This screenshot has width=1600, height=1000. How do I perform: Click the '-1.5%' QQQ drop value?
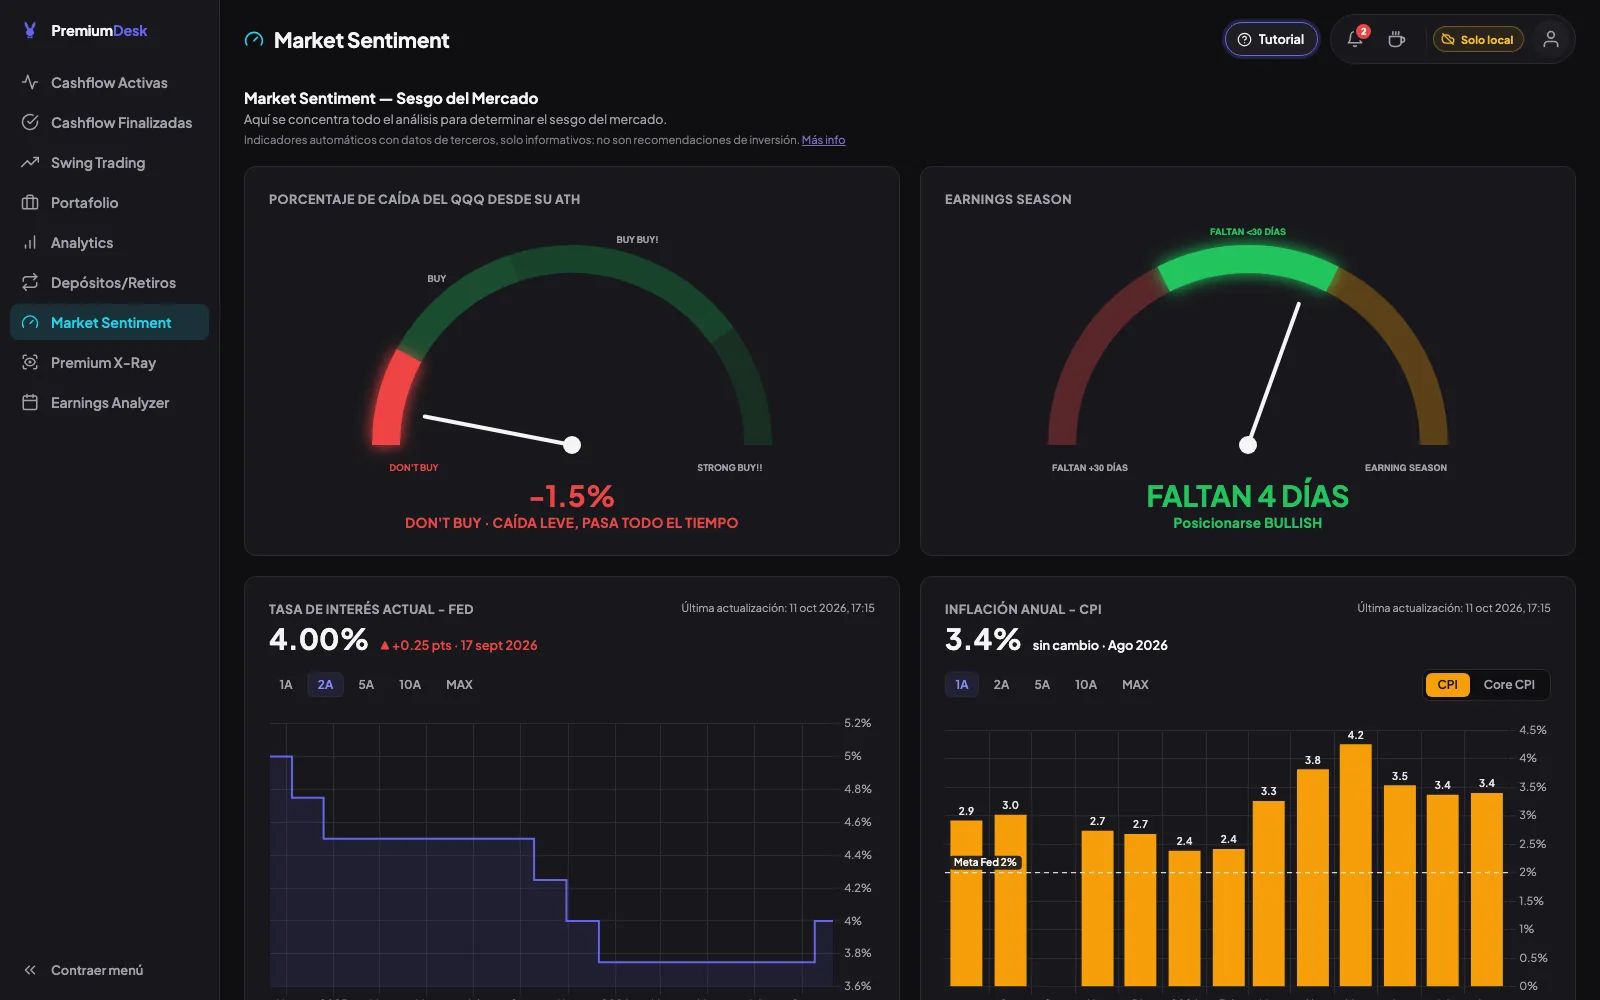coord(572,496)
